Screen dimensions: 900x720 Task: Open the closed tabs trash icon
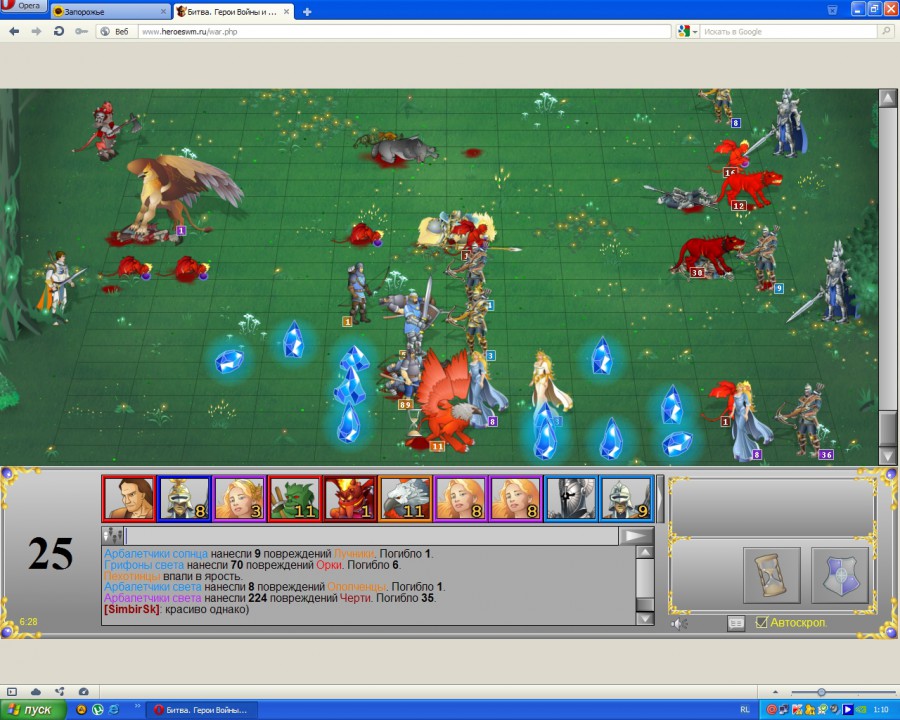click(x=832, y=10)
